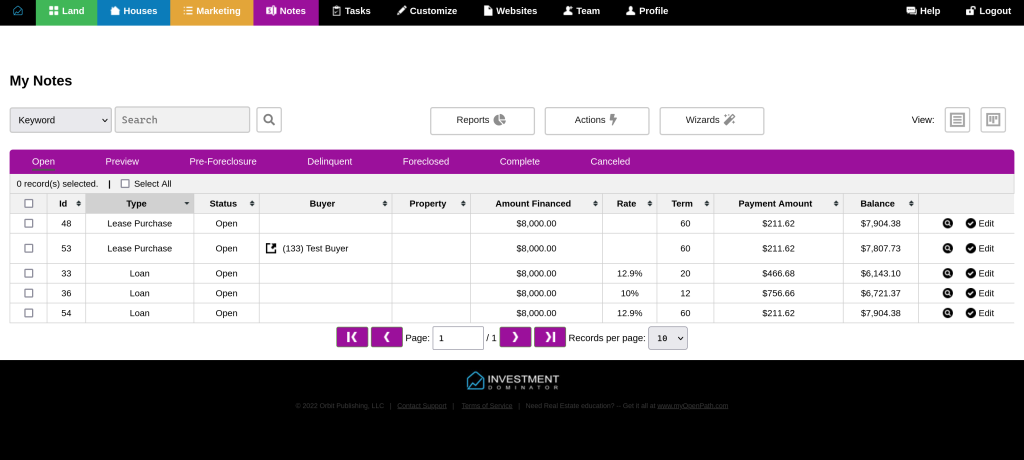1024x460 pixels.
Task: Click the next page arrow
Action: 515,338
